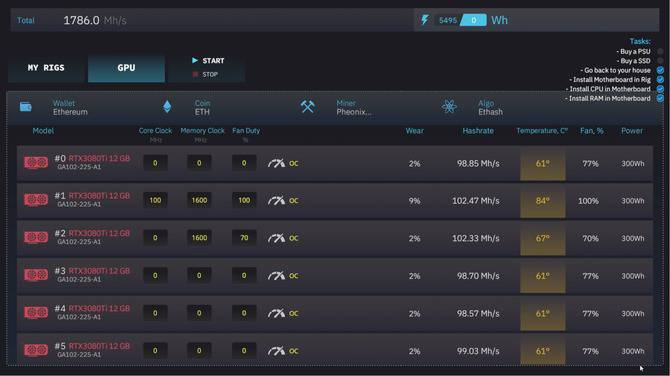This screenshot has height=376, width=670.
Task: Open the OC gauge icon on GPU #1
Action: pos(276,200)
